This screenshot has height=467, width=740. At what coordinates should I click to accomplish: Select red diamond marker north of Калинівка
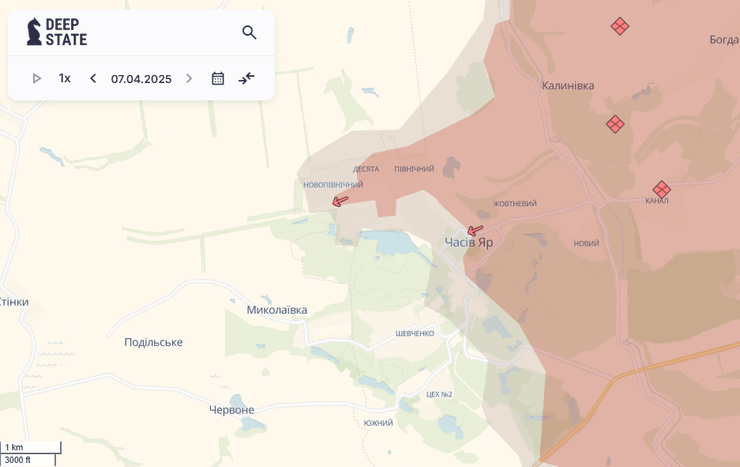point(620,26)
